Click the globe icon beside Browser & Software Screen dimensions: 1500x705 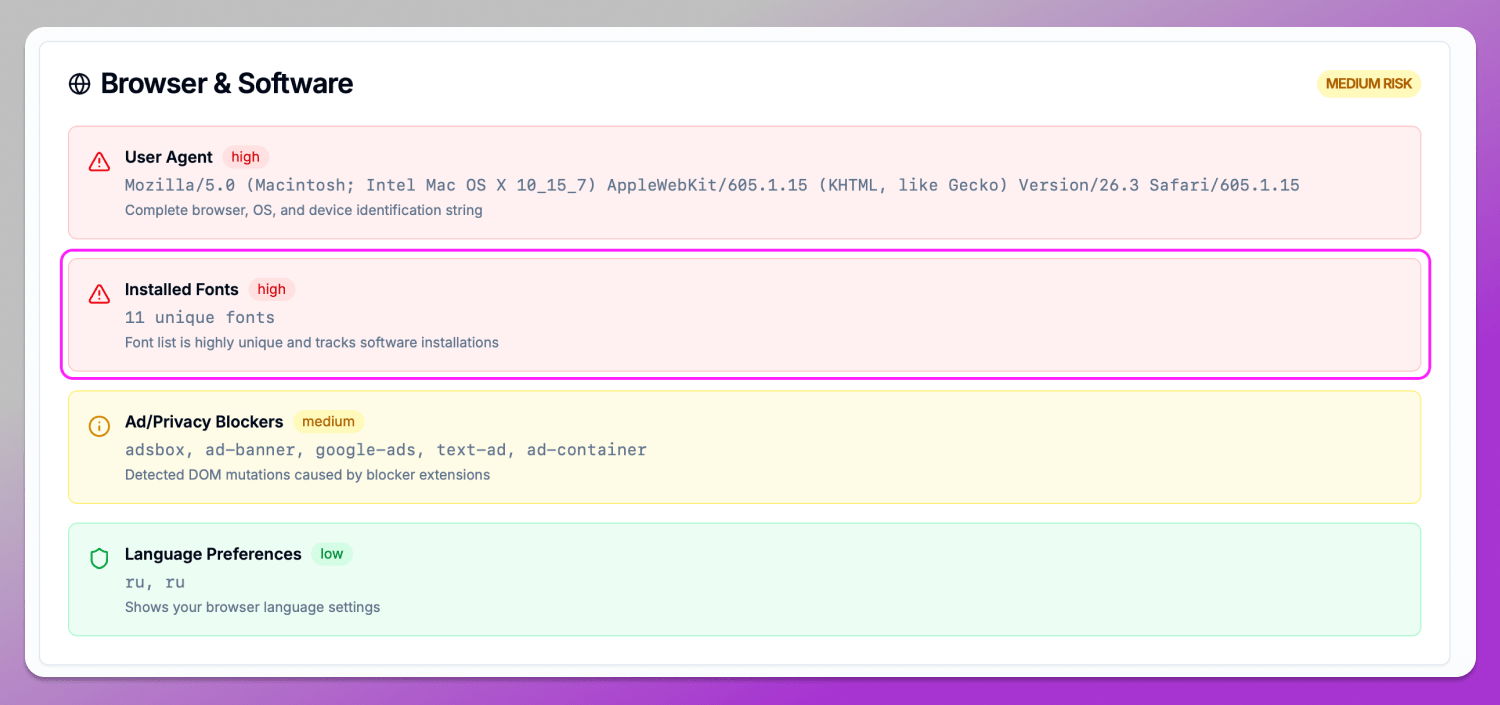pos(79,84)
